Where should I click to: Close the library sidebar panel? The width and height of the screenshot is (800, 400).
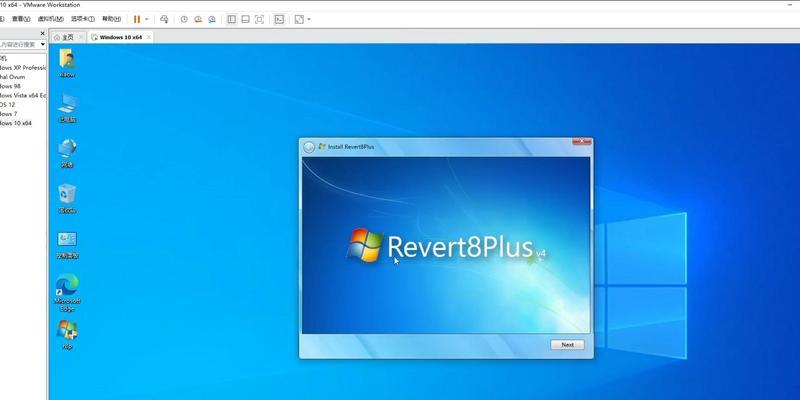tap(42, 34)
